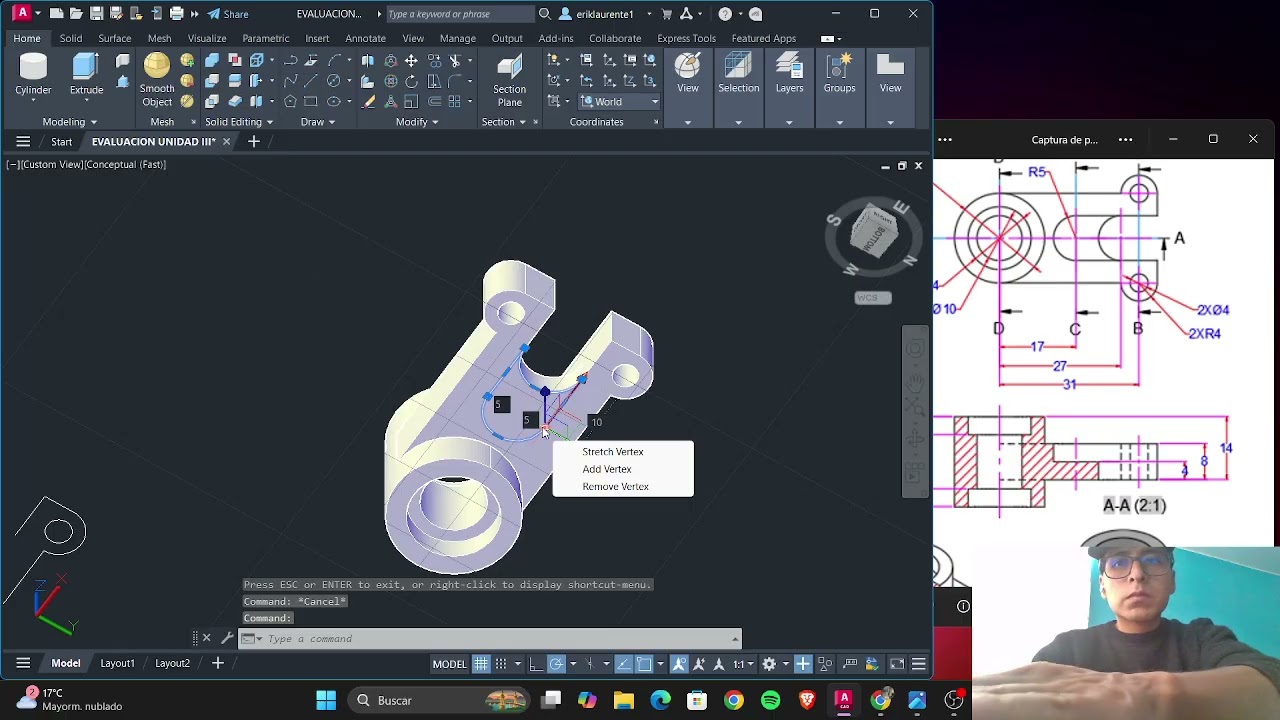Image resolution: width=1280 pixels, height=720 pixels.
Task: Choose the Polygon draw tool
Action: coord(290,101)
